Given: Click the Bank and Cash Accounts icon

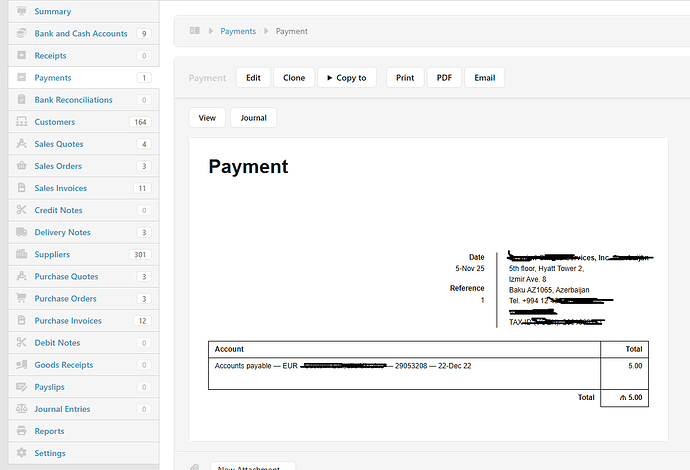Looking at the screenshot, I should (21, 33).
